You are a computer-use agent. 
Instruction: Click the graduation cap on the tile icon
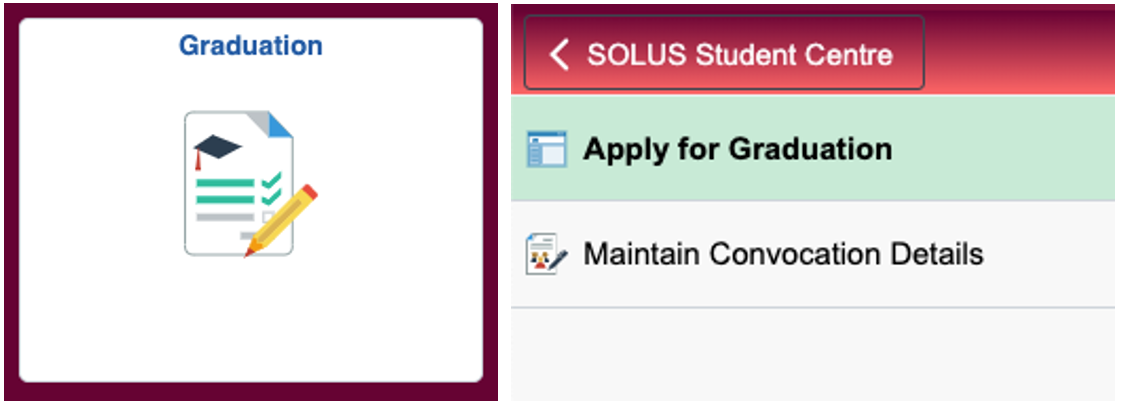coord(217,148)
